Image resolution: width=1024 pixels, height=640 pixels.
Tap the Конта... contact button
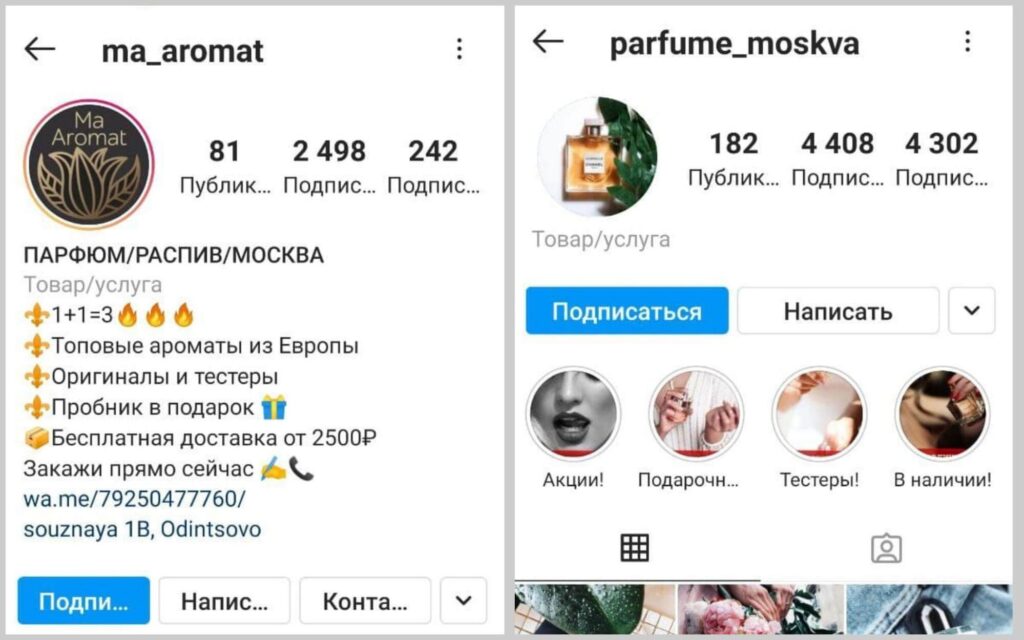click(x=365, y=600)
